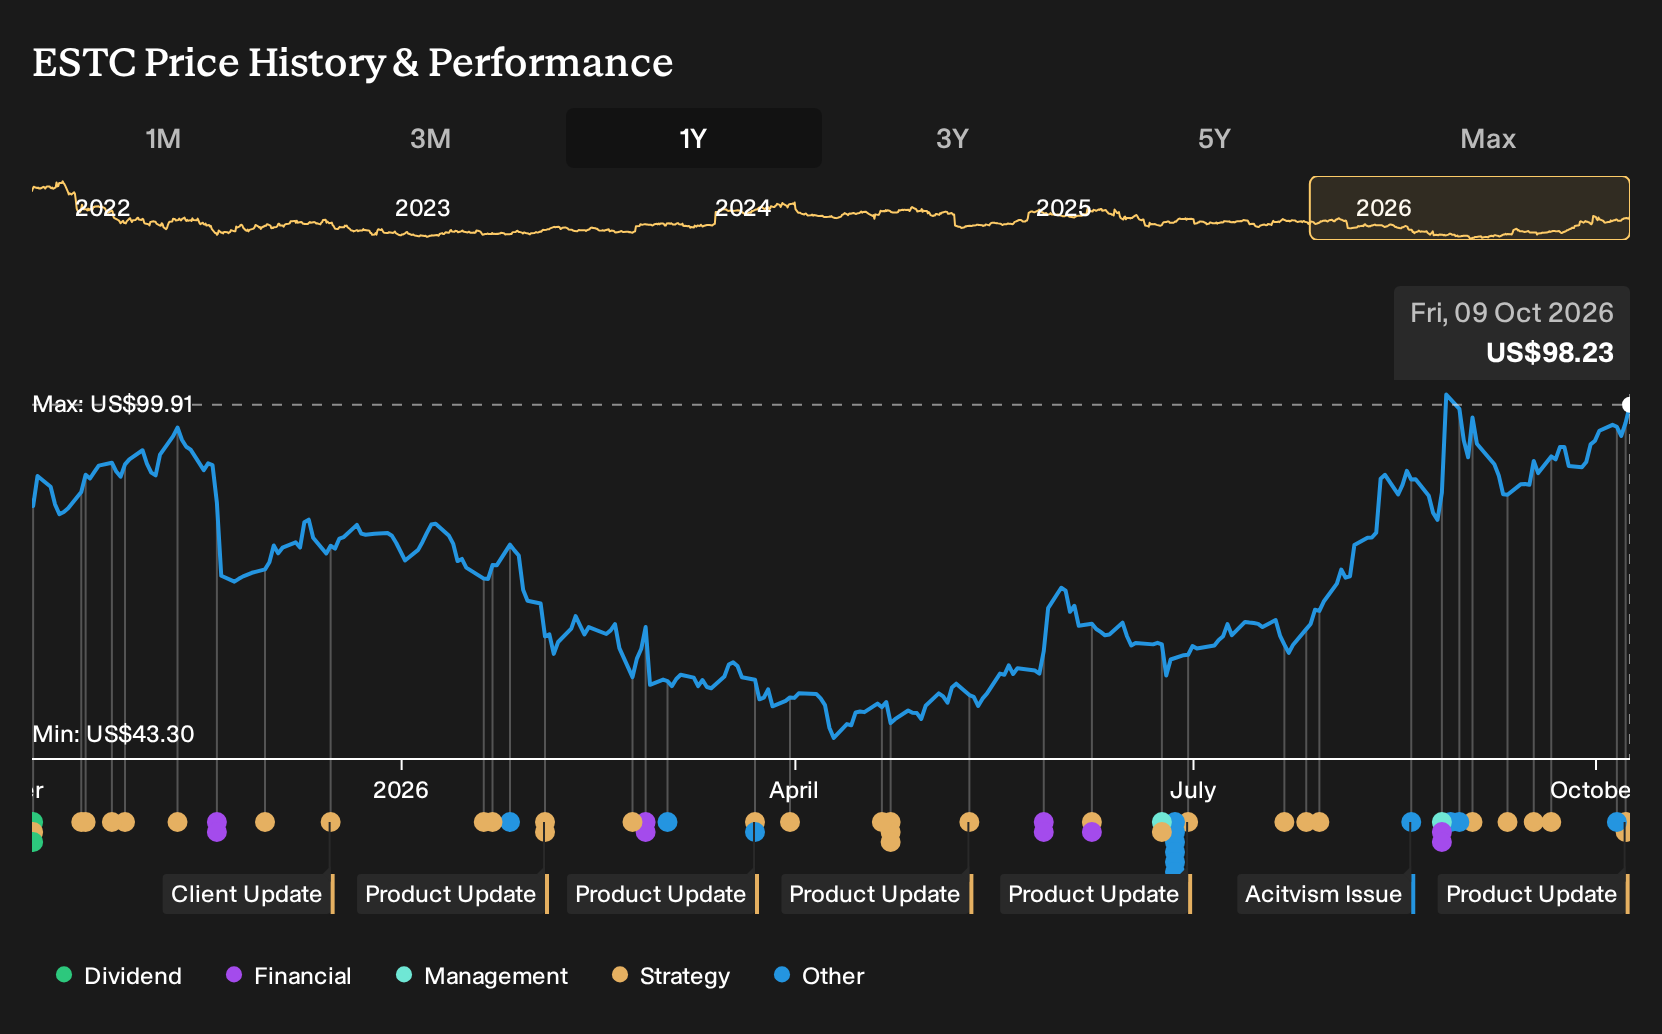1662x1034 pixels.
Task: Jump to 2024 on the overview chart
Action: point(742,208)
